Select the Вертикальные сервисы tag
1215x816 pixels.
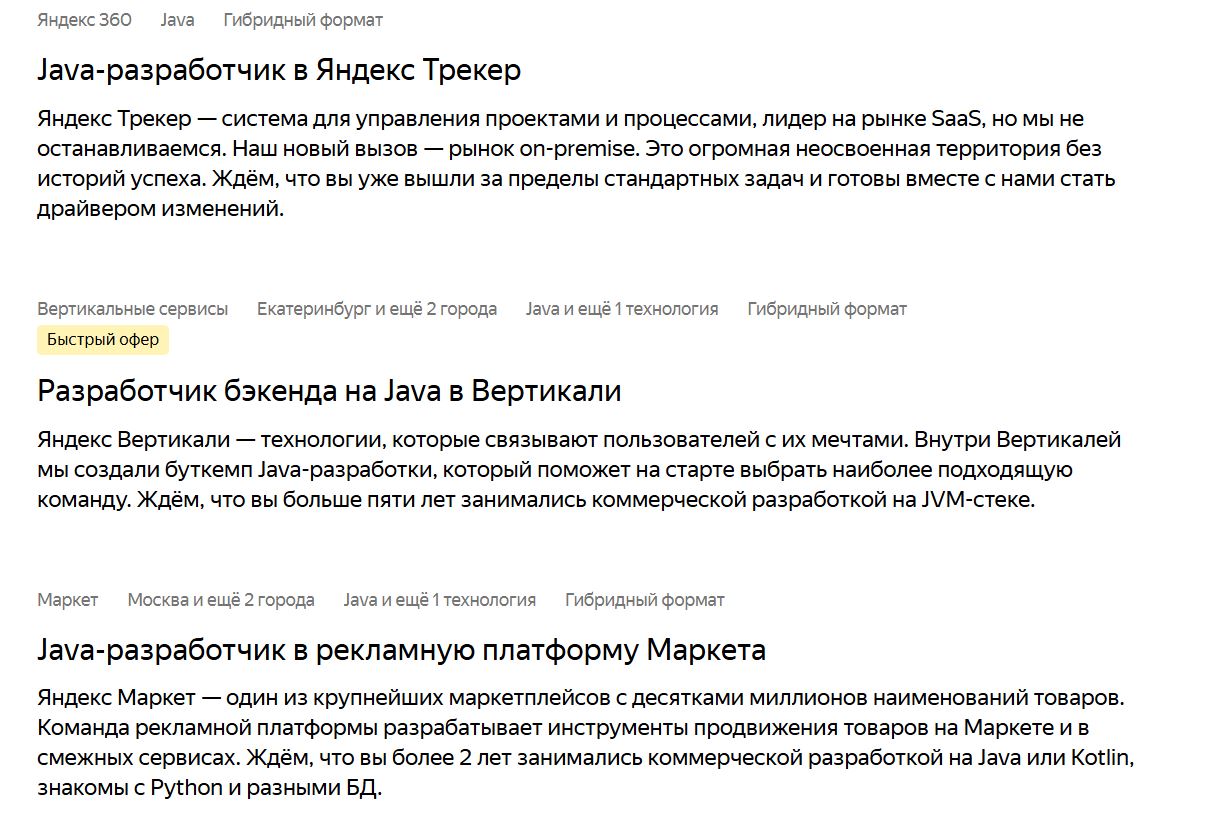[x=133, y=309]
